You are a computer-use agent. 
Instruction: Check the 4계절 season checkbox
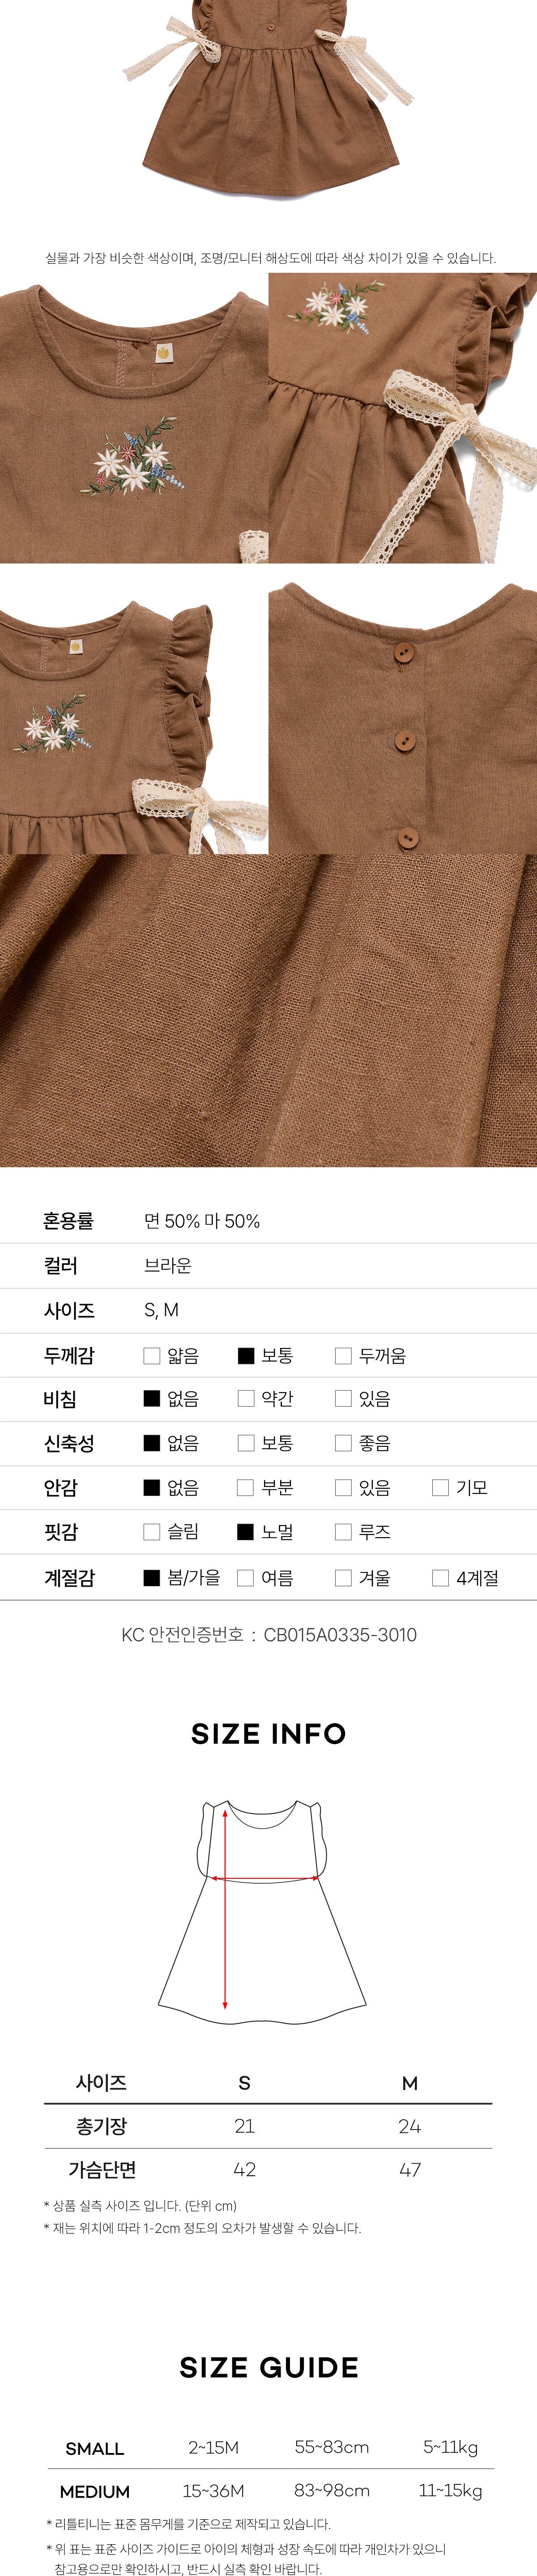pos(440,1577)
